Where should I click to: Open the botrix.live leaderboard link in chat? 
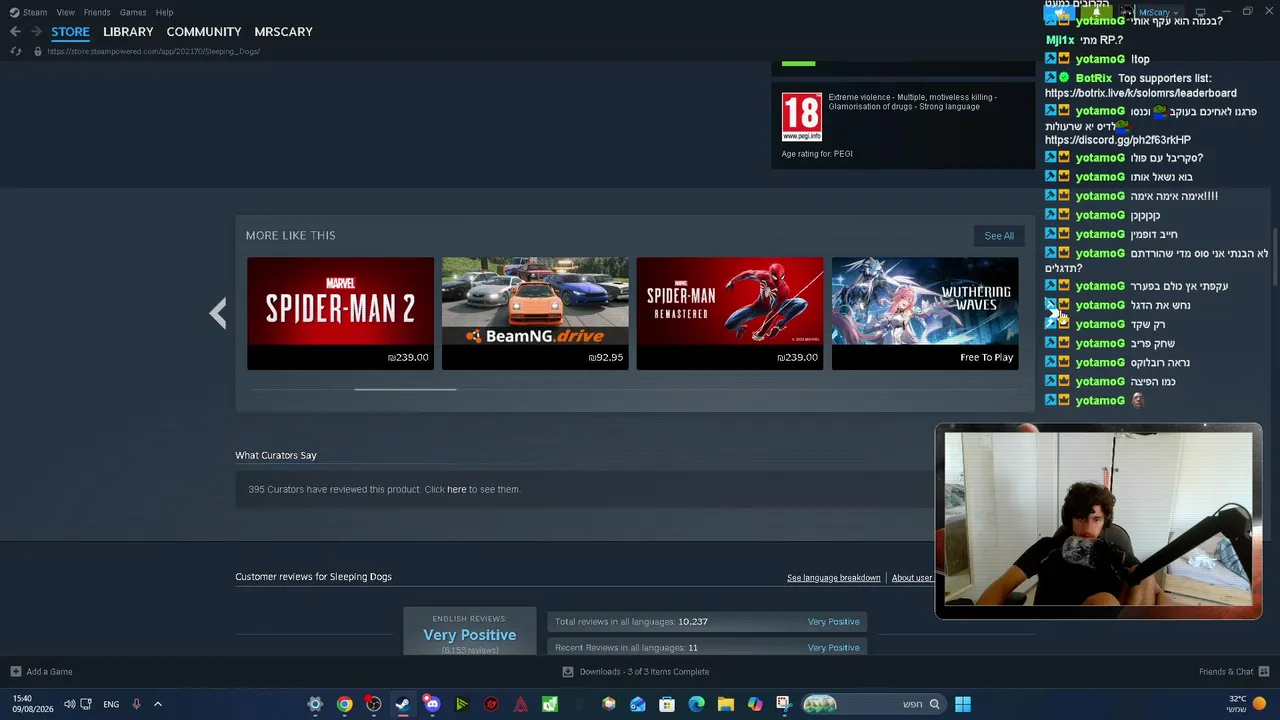(1141, 93)
